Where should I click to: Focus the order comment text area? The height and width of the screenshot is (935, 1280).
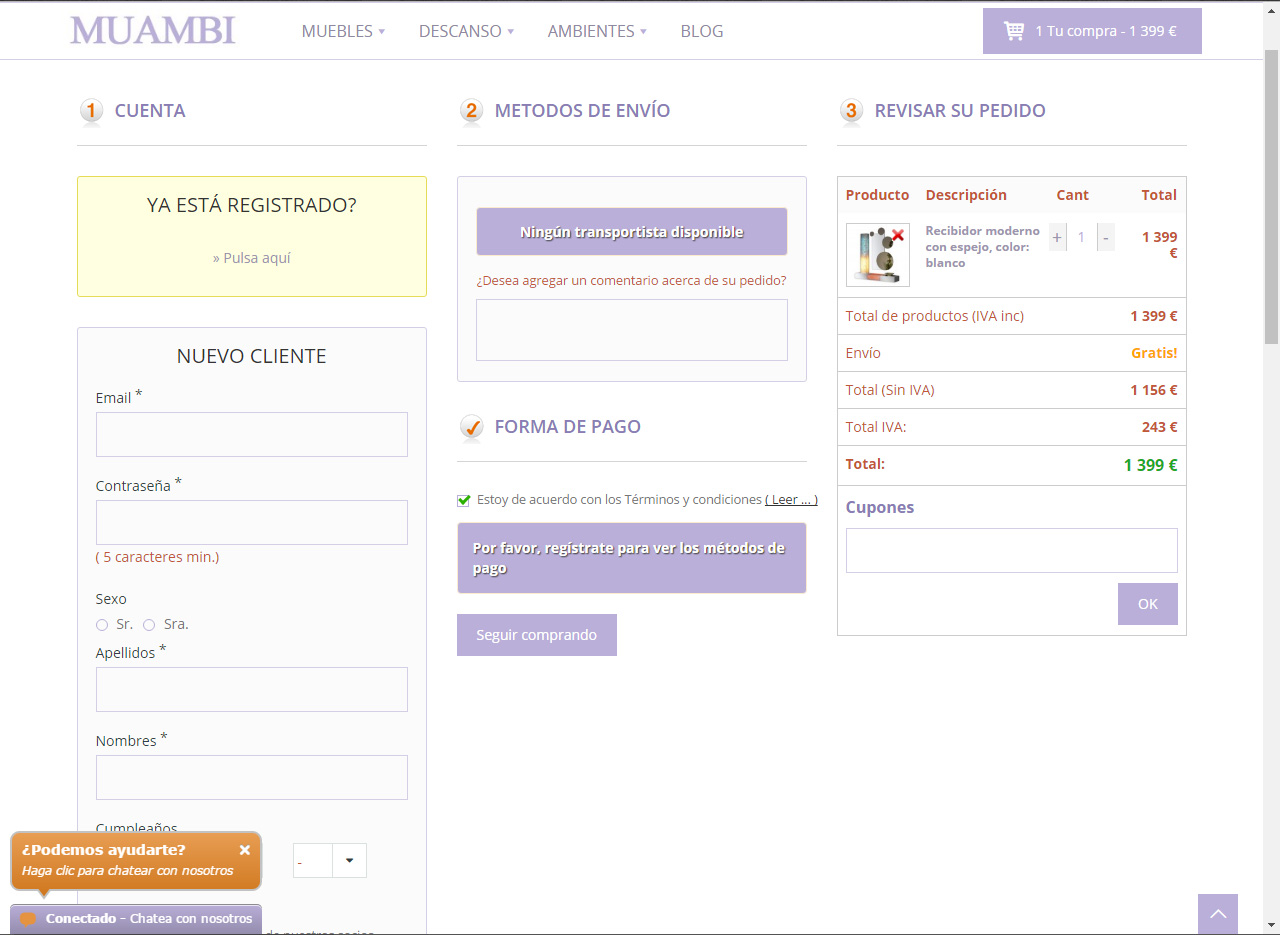pos(632,330)
